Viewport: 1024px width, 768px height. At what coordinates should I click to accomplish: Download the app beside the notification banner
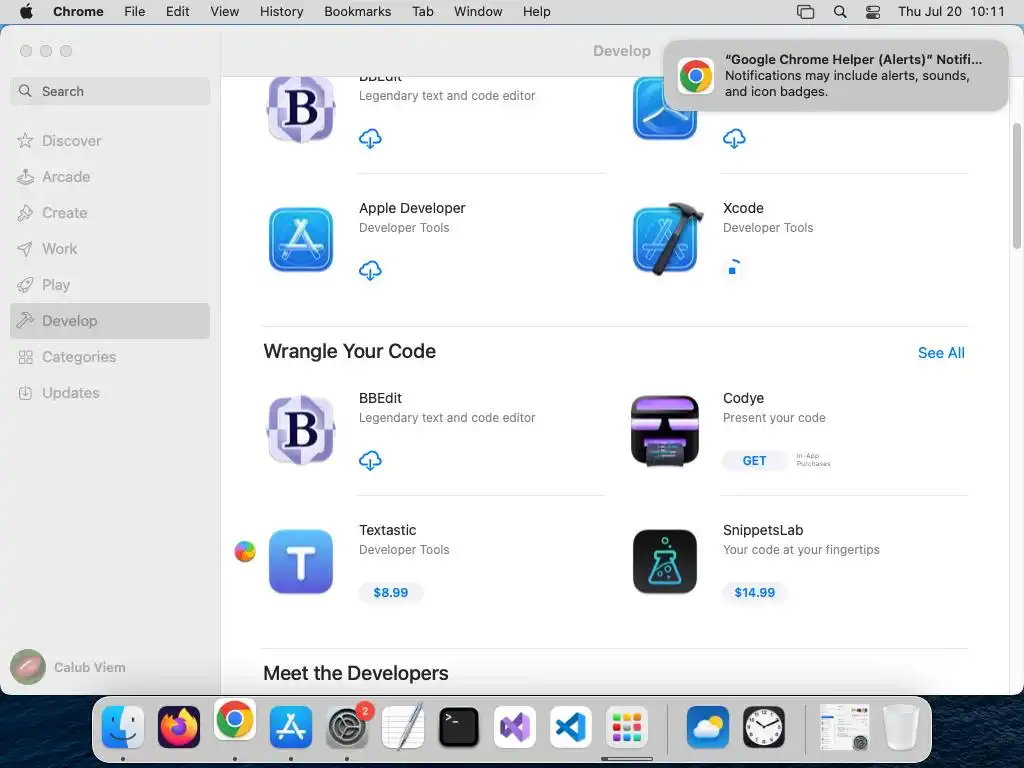[734, 138]
